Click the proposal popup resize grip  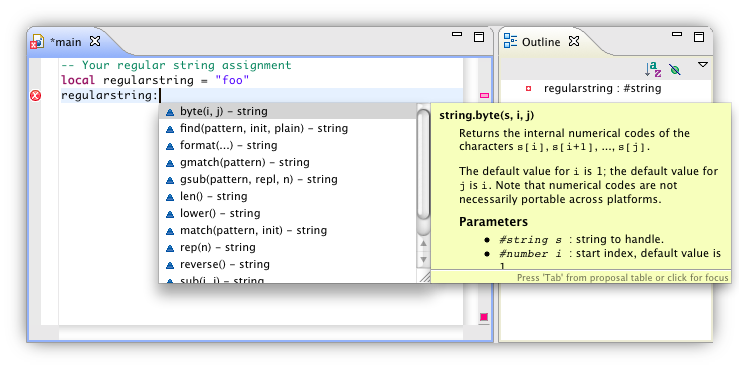[425, 277]
